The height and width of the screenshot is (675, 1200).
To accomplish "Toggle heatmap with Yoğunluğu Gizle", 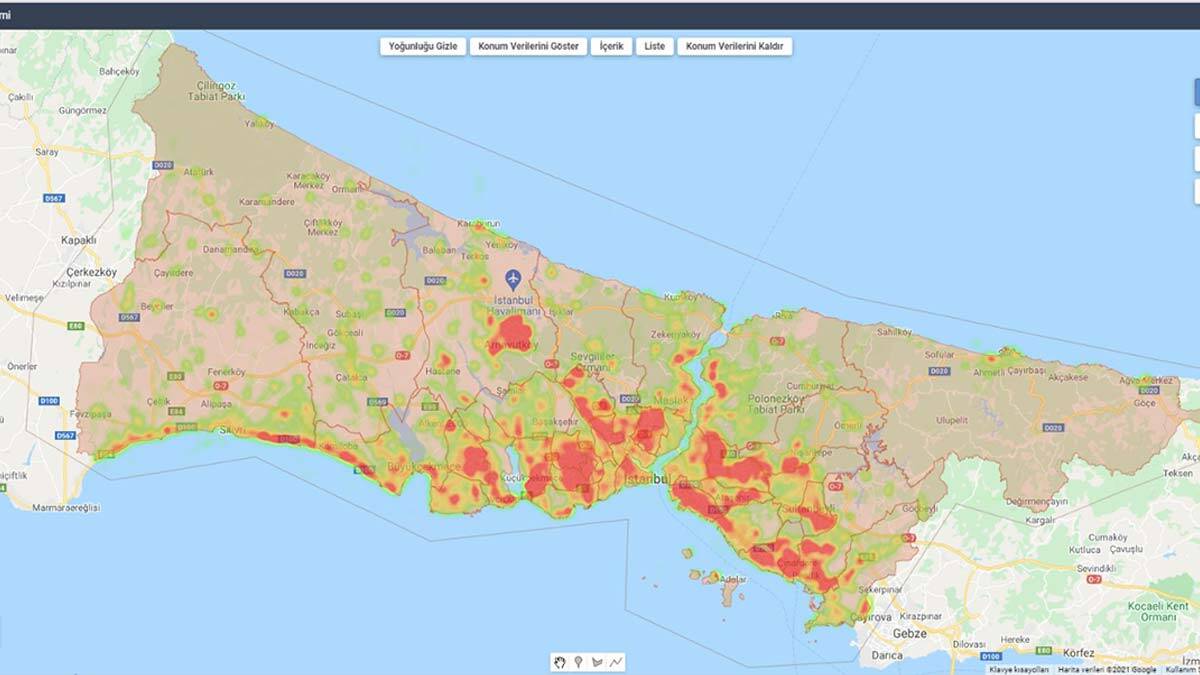I will click(422, 46).
